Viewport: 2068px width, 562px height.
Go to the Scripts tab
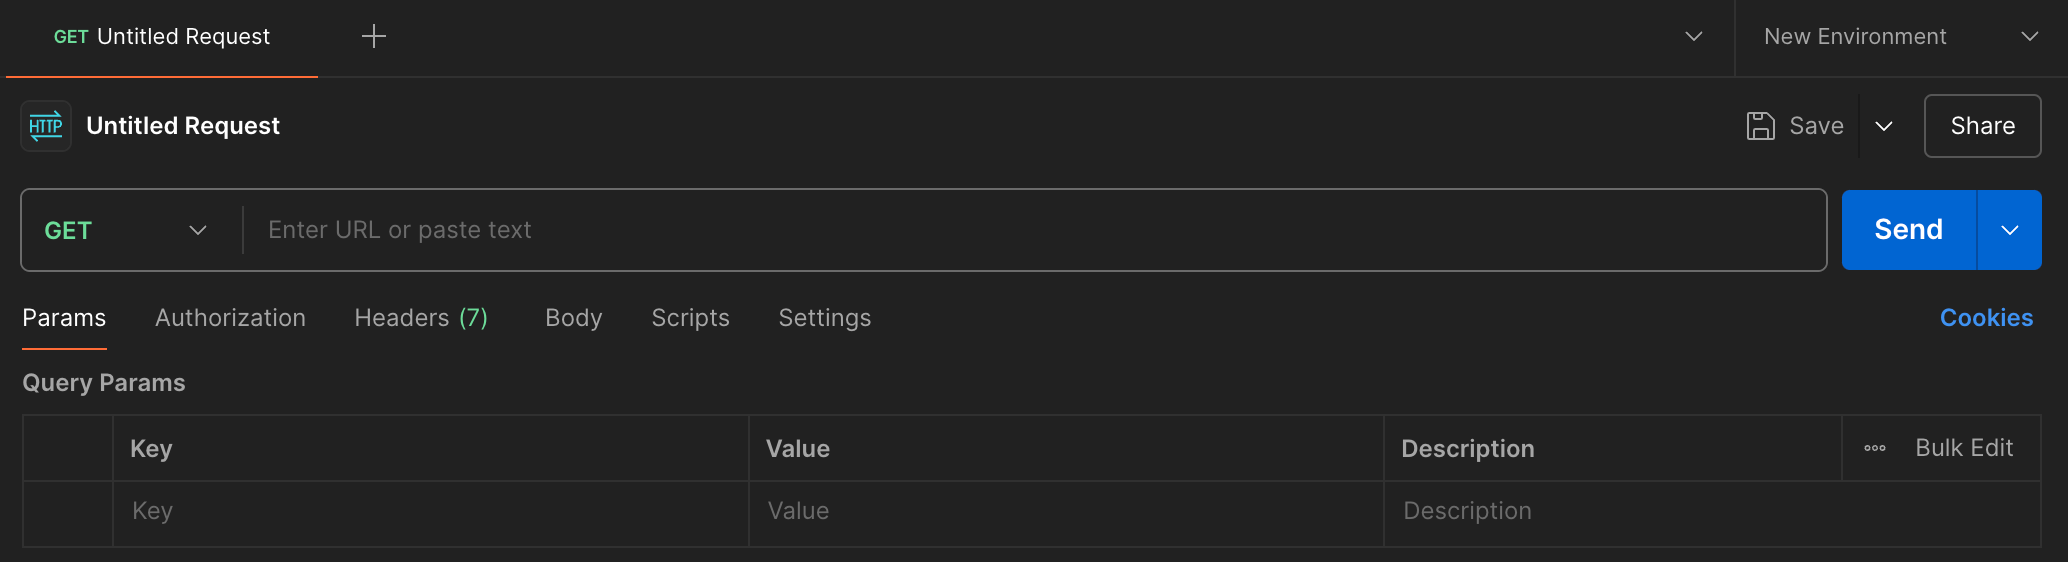[690, 318]
